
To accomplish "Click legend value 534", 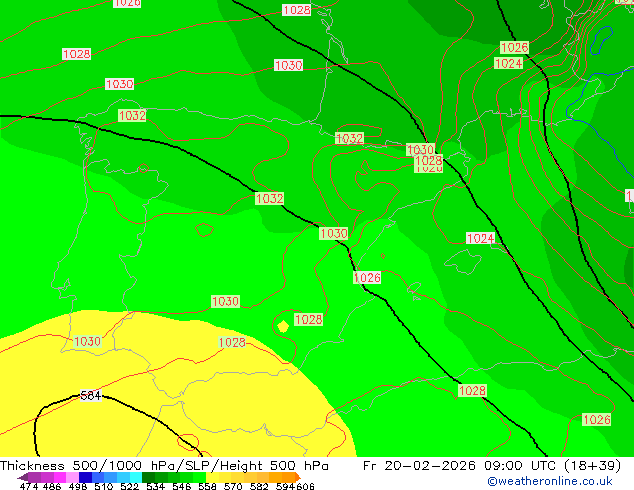I will [x=155, y=486].
